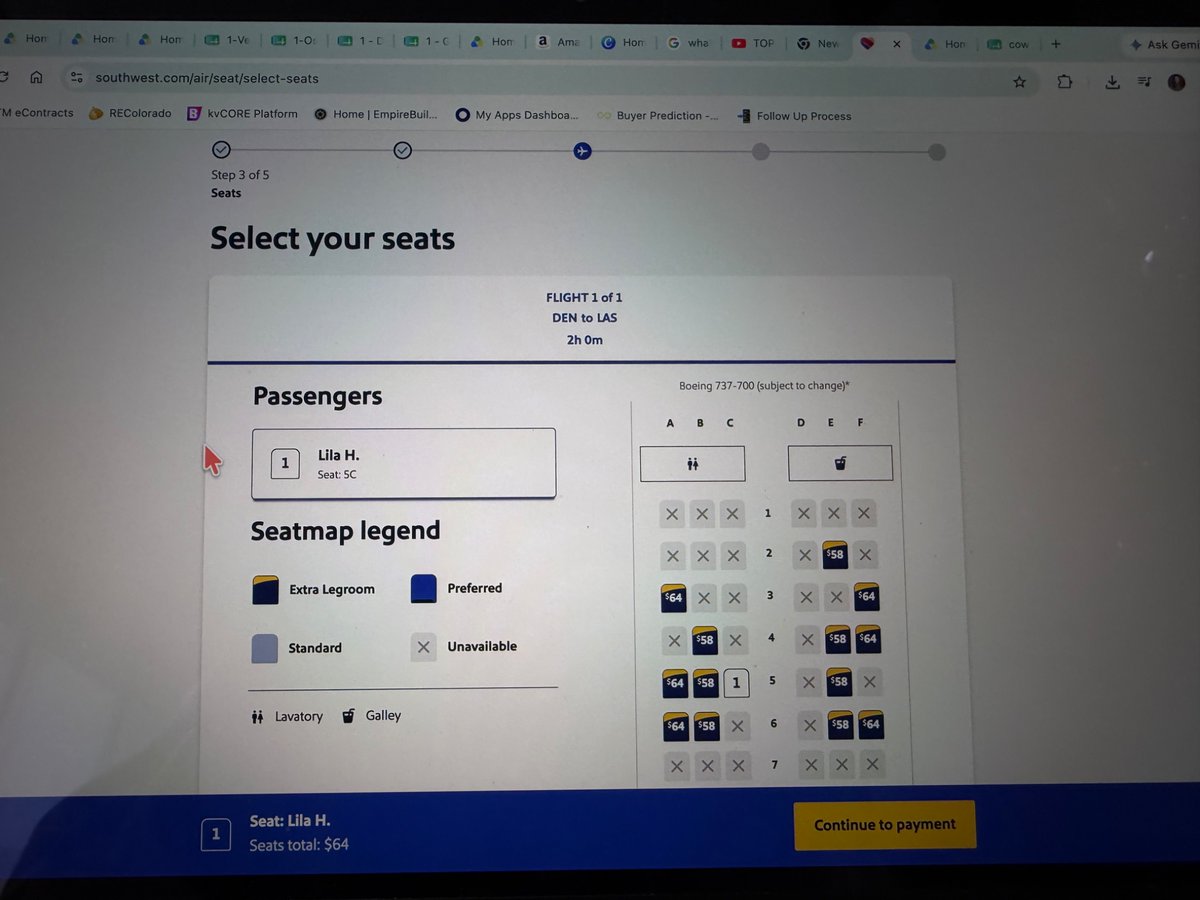Open the media control icon in toolbar
Screen dimensions: 1200x900
[1145, 82]
